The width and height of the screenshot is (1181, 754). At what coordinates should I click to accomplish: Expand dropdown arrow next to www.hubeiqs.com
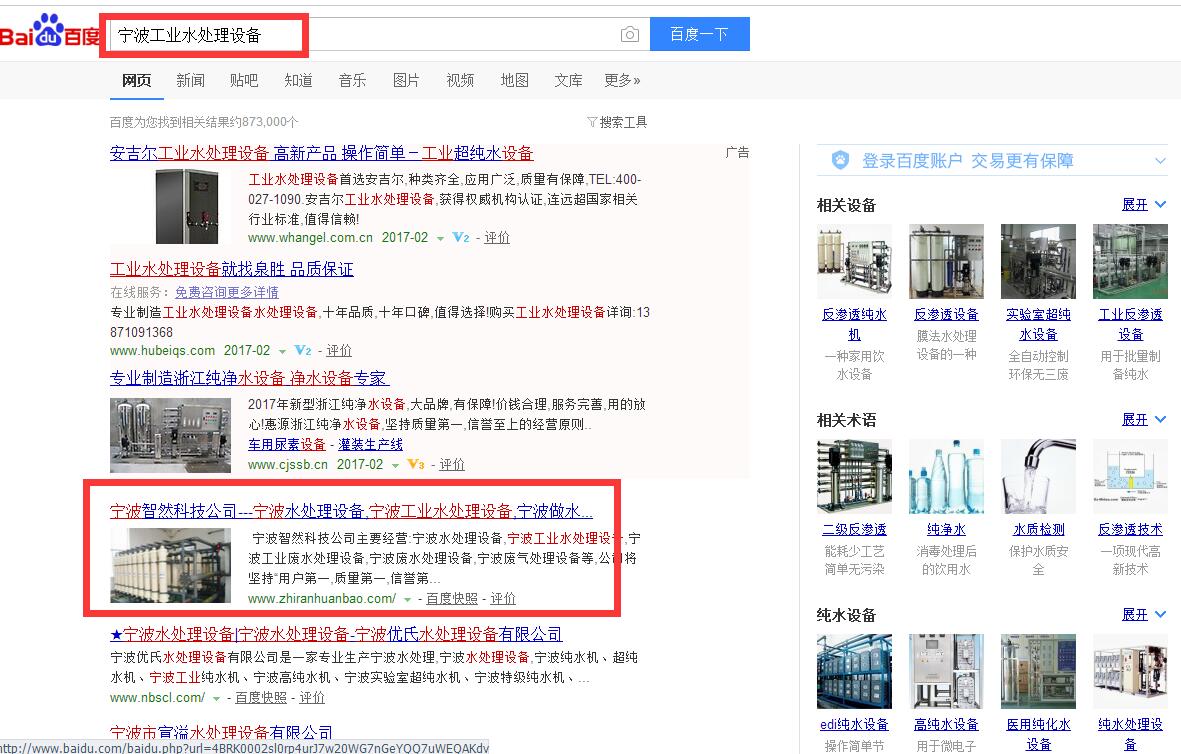point(282,351)
